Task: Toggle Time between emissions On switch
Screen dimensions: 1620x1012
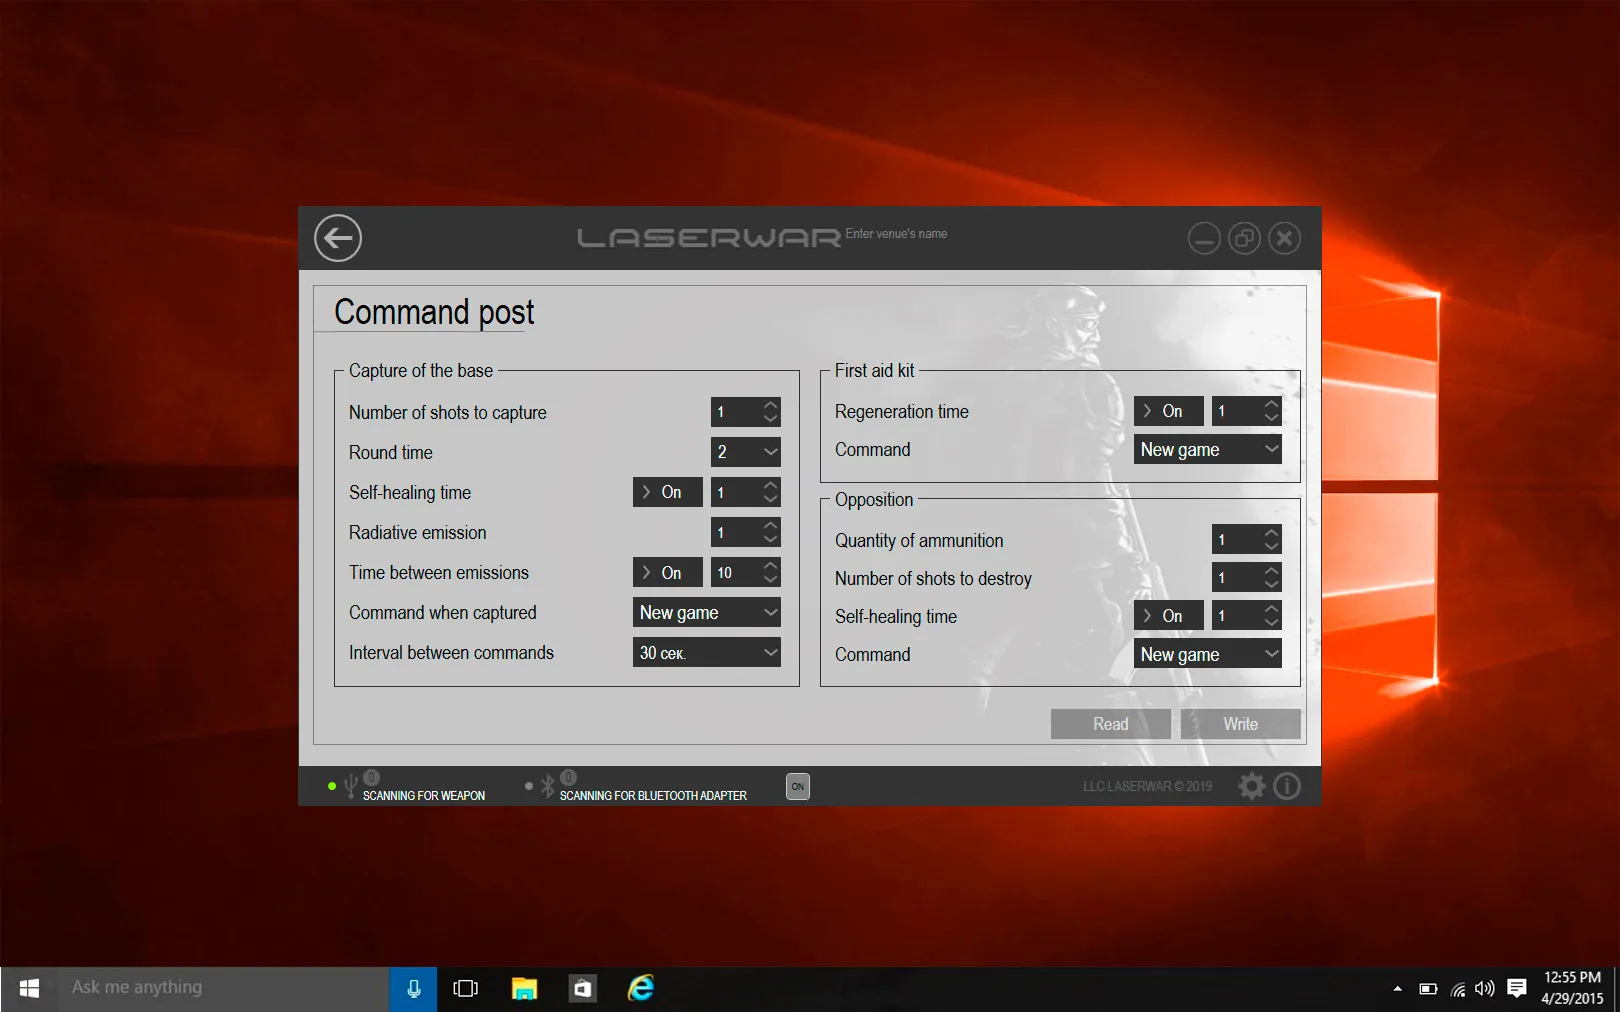Action: point(668,572)
